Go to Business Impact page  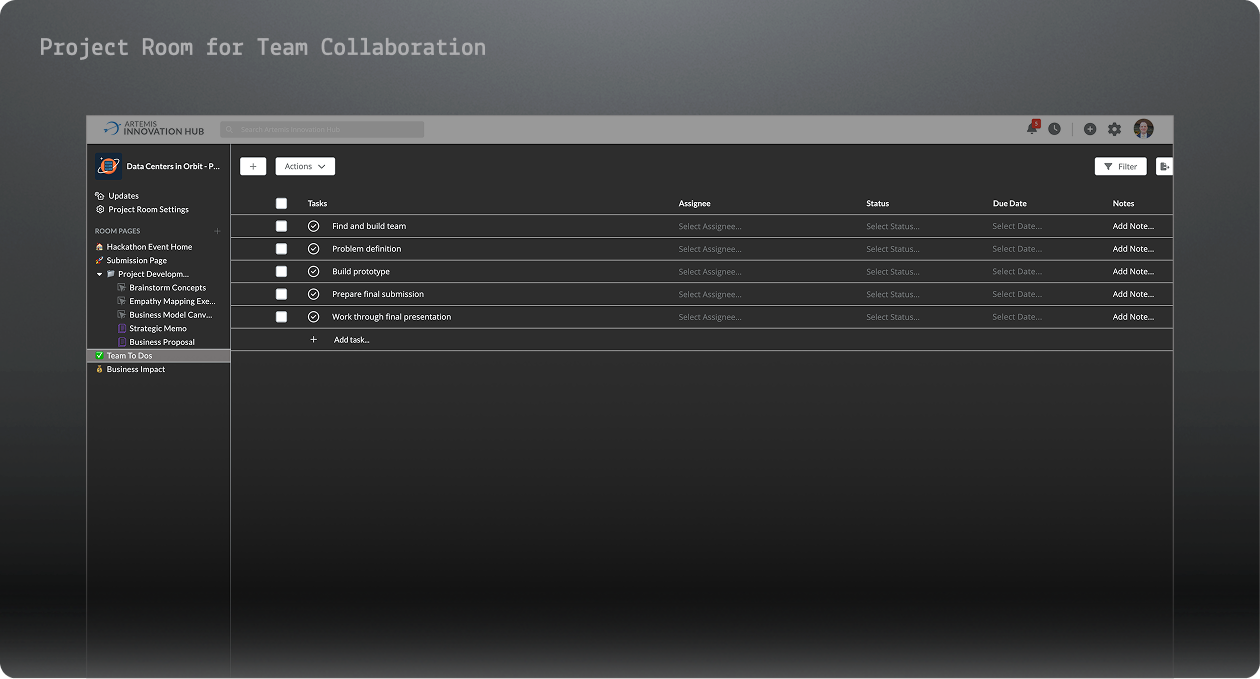[136, 369]
